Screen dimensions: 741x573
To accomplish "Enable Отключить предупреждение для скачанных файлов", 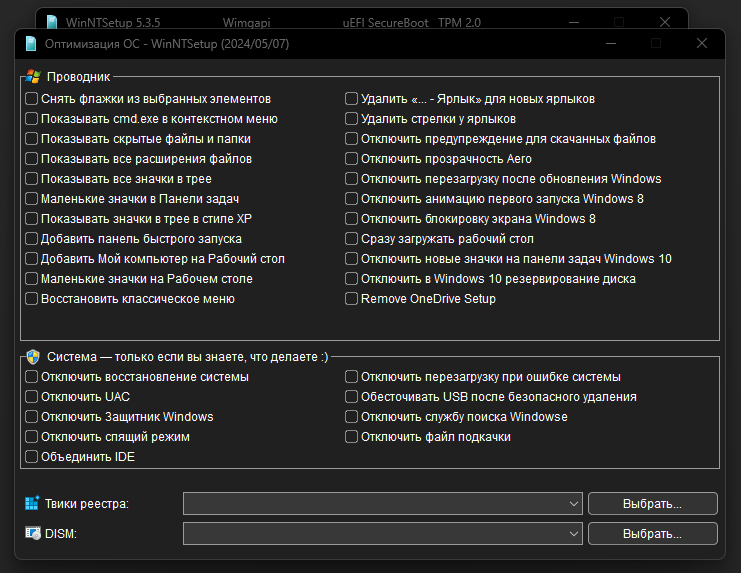I will pos(351,139).
